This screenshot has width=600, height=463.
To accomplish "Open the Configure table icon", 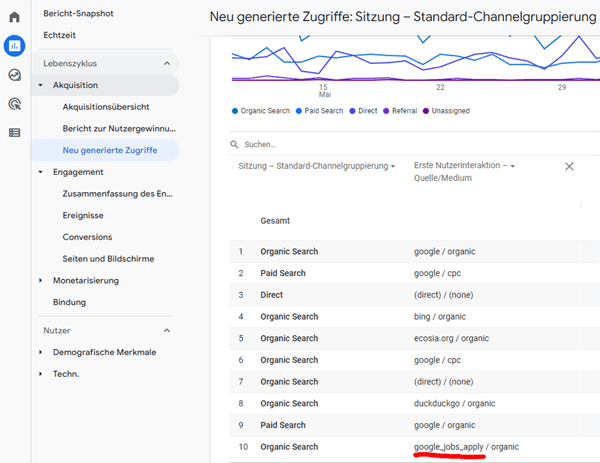I will pos(15,133).
